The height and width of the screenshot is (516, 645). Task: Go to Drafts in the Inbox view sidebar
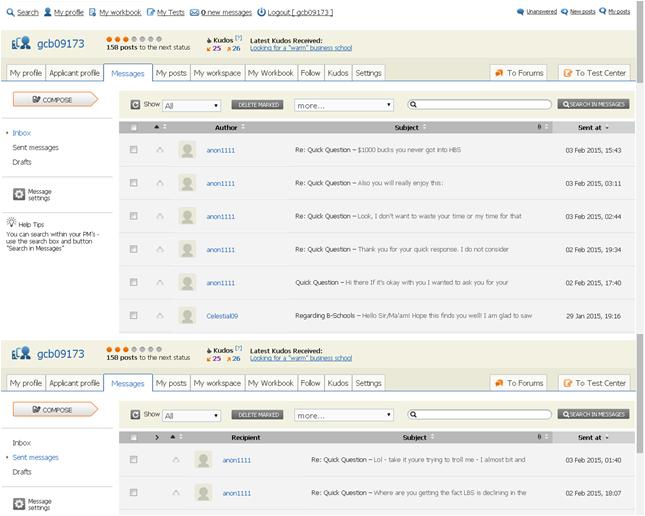(22, 162)
